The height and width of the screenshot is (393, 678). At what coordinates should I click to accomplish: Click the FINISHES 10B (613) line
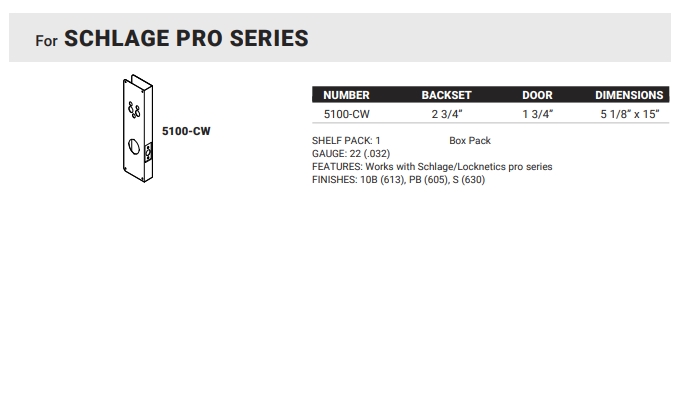click(x=398, y=179)
